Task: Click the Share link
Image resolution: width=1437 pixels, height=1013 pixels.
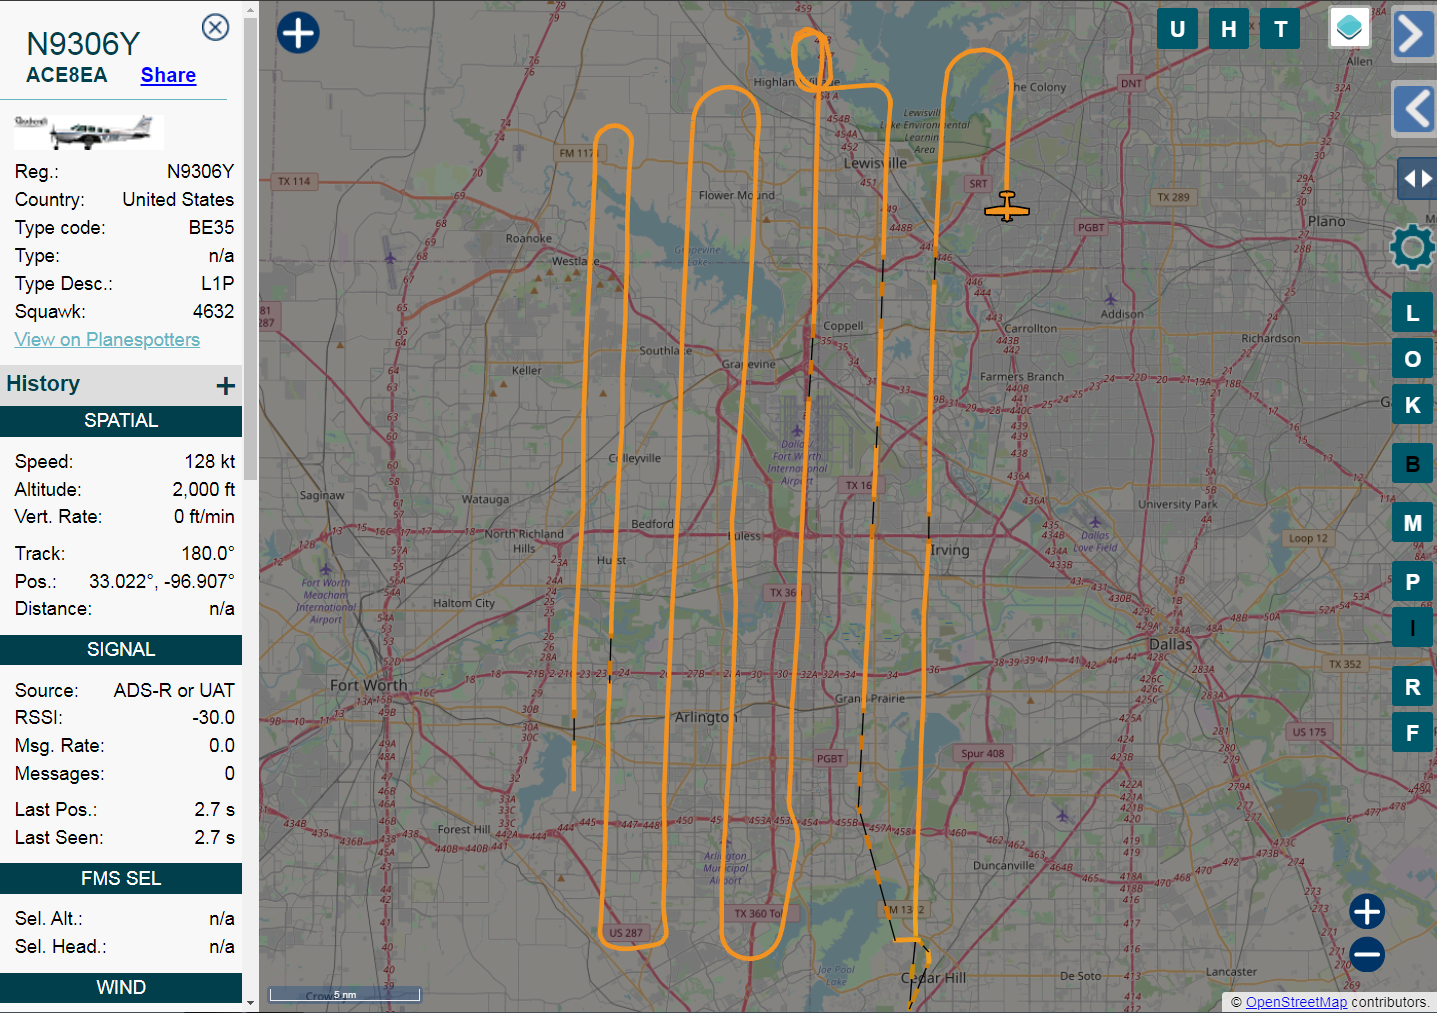Action: point(168,75)
